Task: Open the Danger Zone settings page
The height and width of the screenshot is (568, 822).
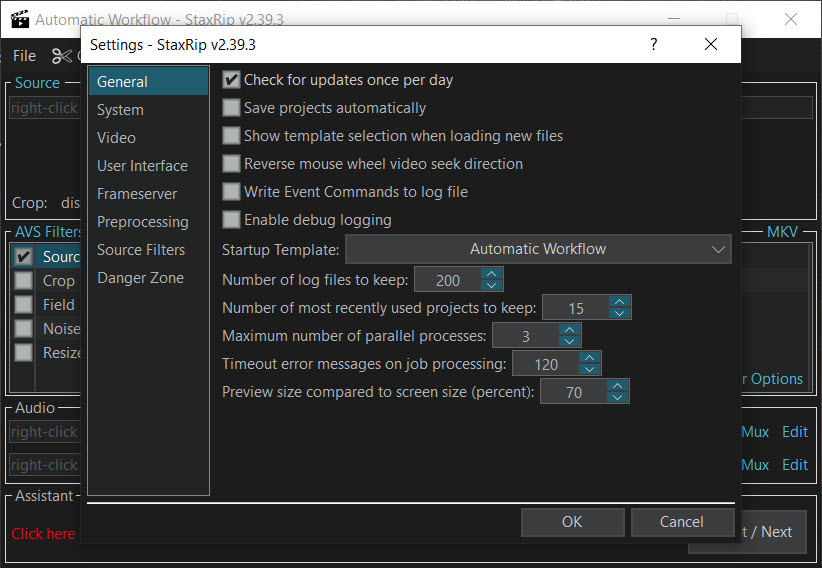Action: [140, 277]
